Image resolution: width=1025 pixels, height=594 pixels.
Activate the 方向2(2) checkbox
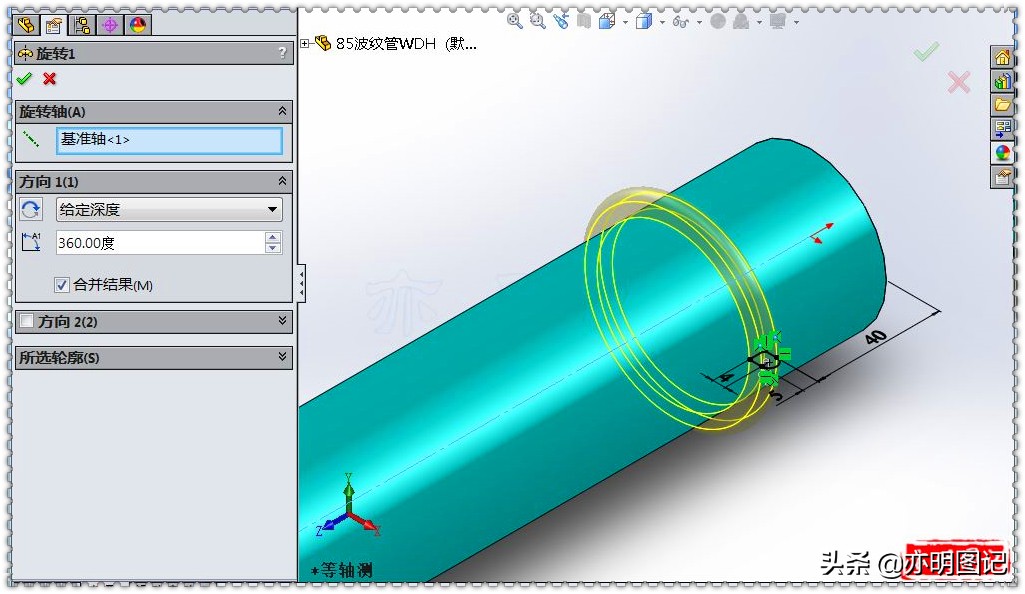point(27,321)
